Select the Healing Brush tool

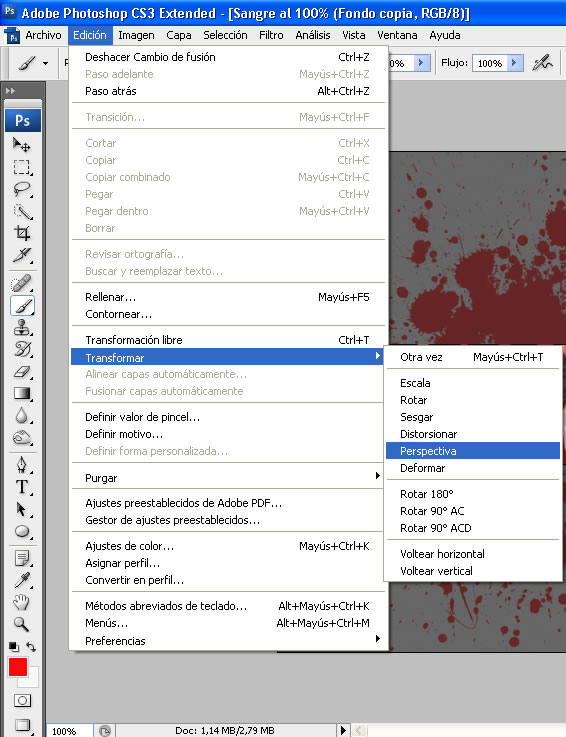tap(22, 283)
